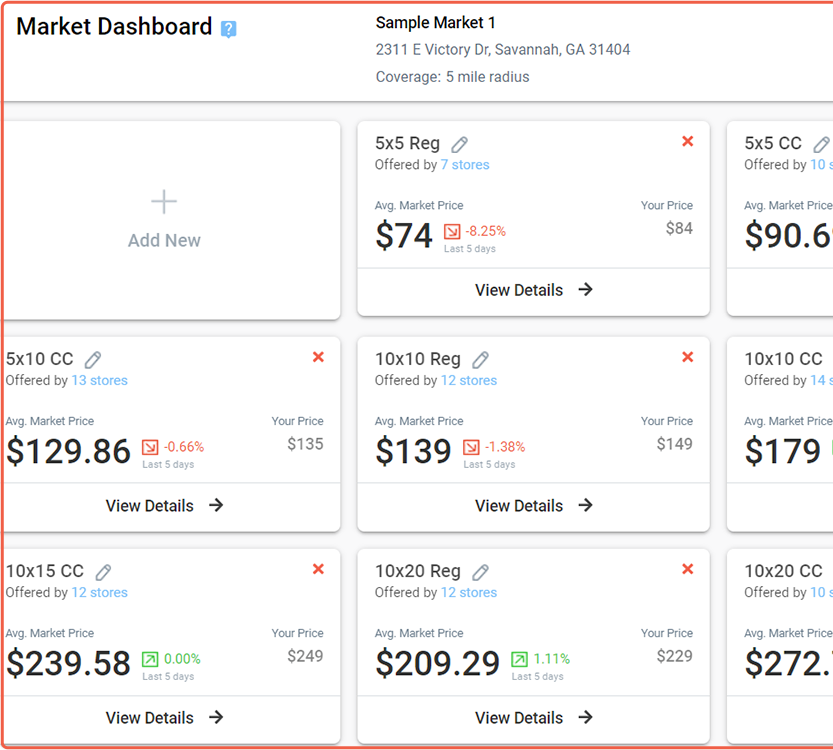Open the Market Dashboard help tooltip
Image resolution: width=833 pixels, height=750 pixels.
coord(228,28)
